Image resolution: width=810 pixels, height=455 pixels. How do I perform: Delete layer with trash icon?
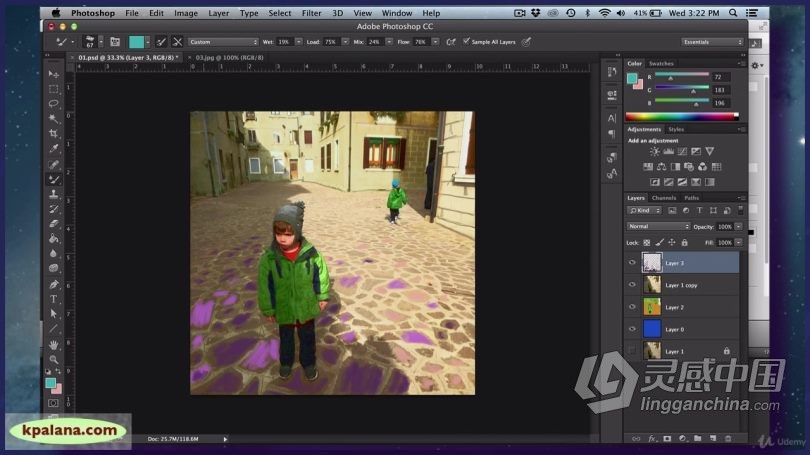point(728,438)
